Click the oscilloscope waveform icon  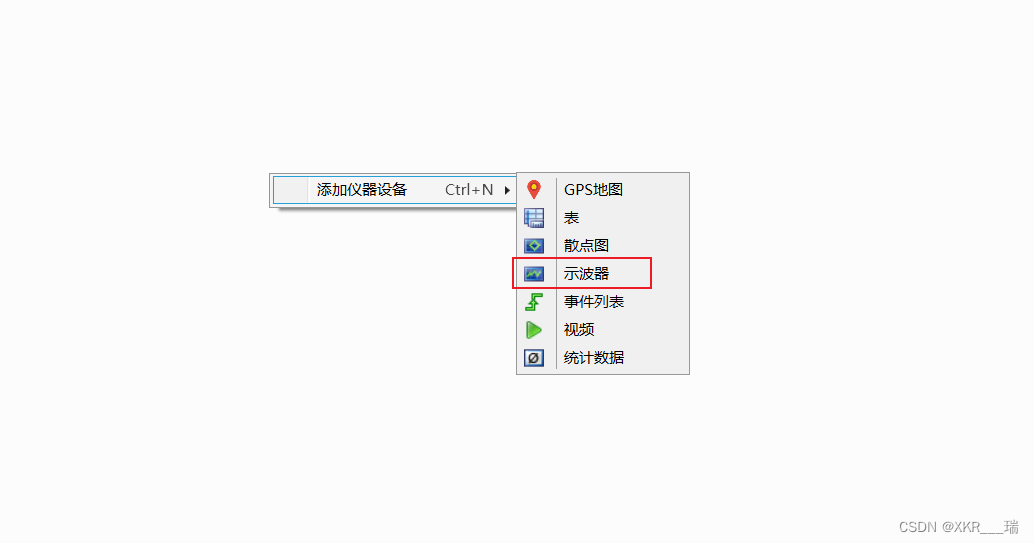[533, 273]
